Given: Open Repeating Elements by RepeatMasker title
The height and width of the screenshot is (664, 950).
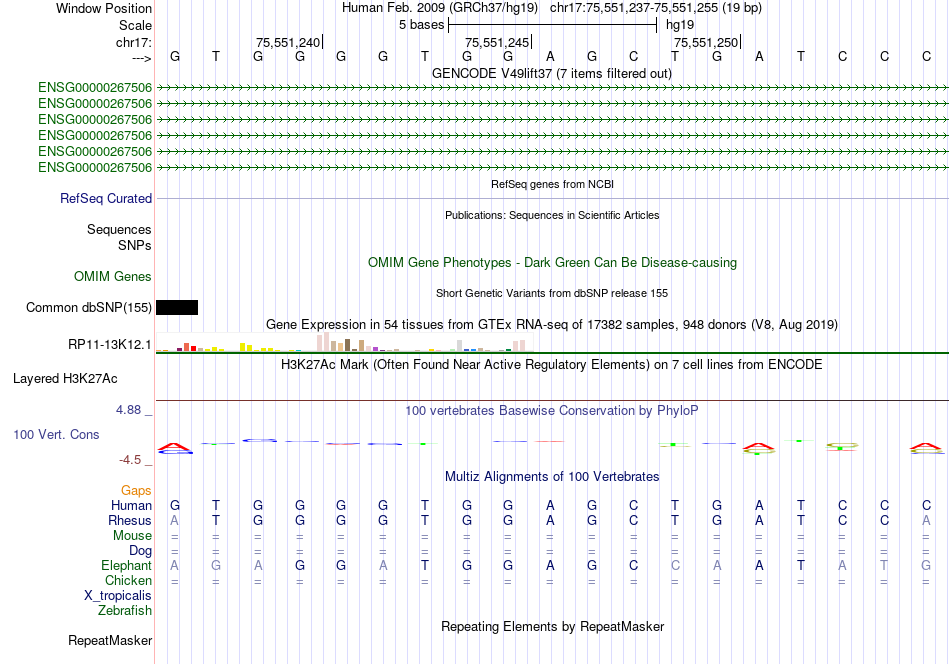Looking at the screenshot, I should tap(553, 626).
